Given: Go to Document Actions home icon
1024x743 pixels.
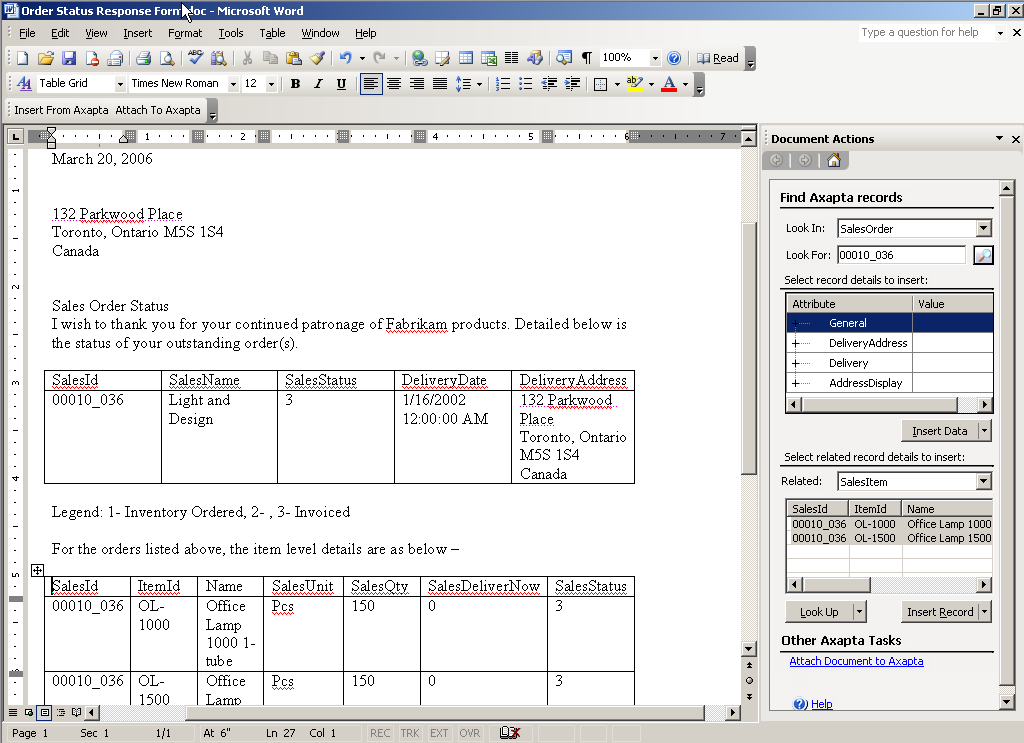Looking at the screenshot, I should tap(834, 161).
